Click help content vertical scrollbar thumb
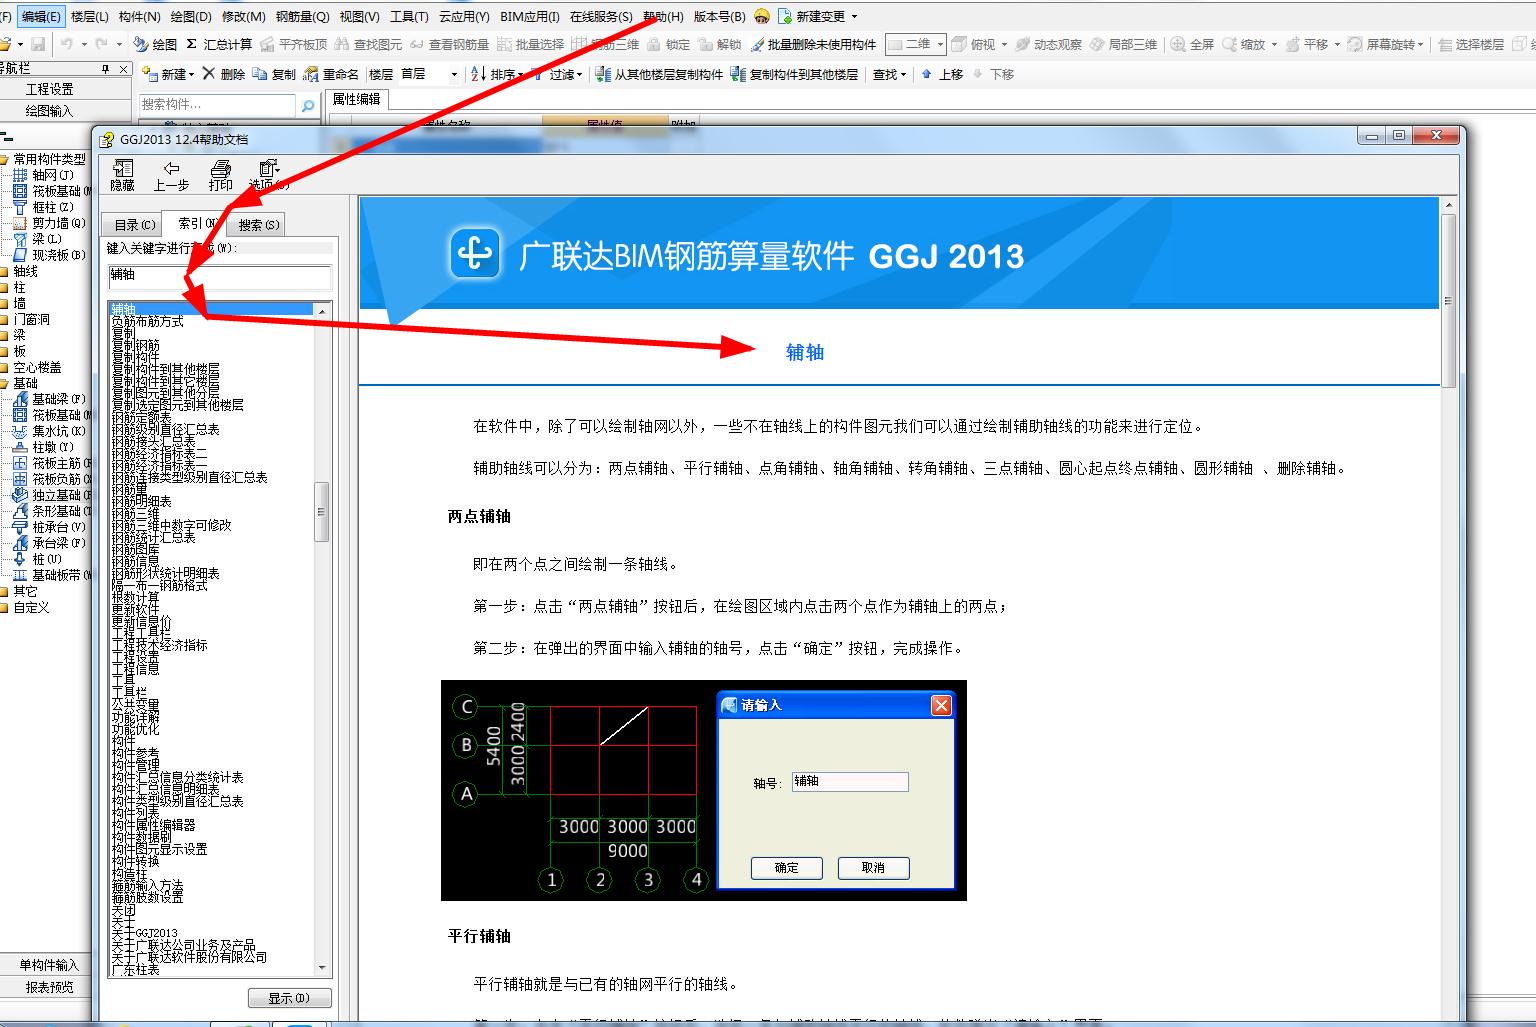The width and height of the screenshot is (1536, 1027). coord(1448,300)
